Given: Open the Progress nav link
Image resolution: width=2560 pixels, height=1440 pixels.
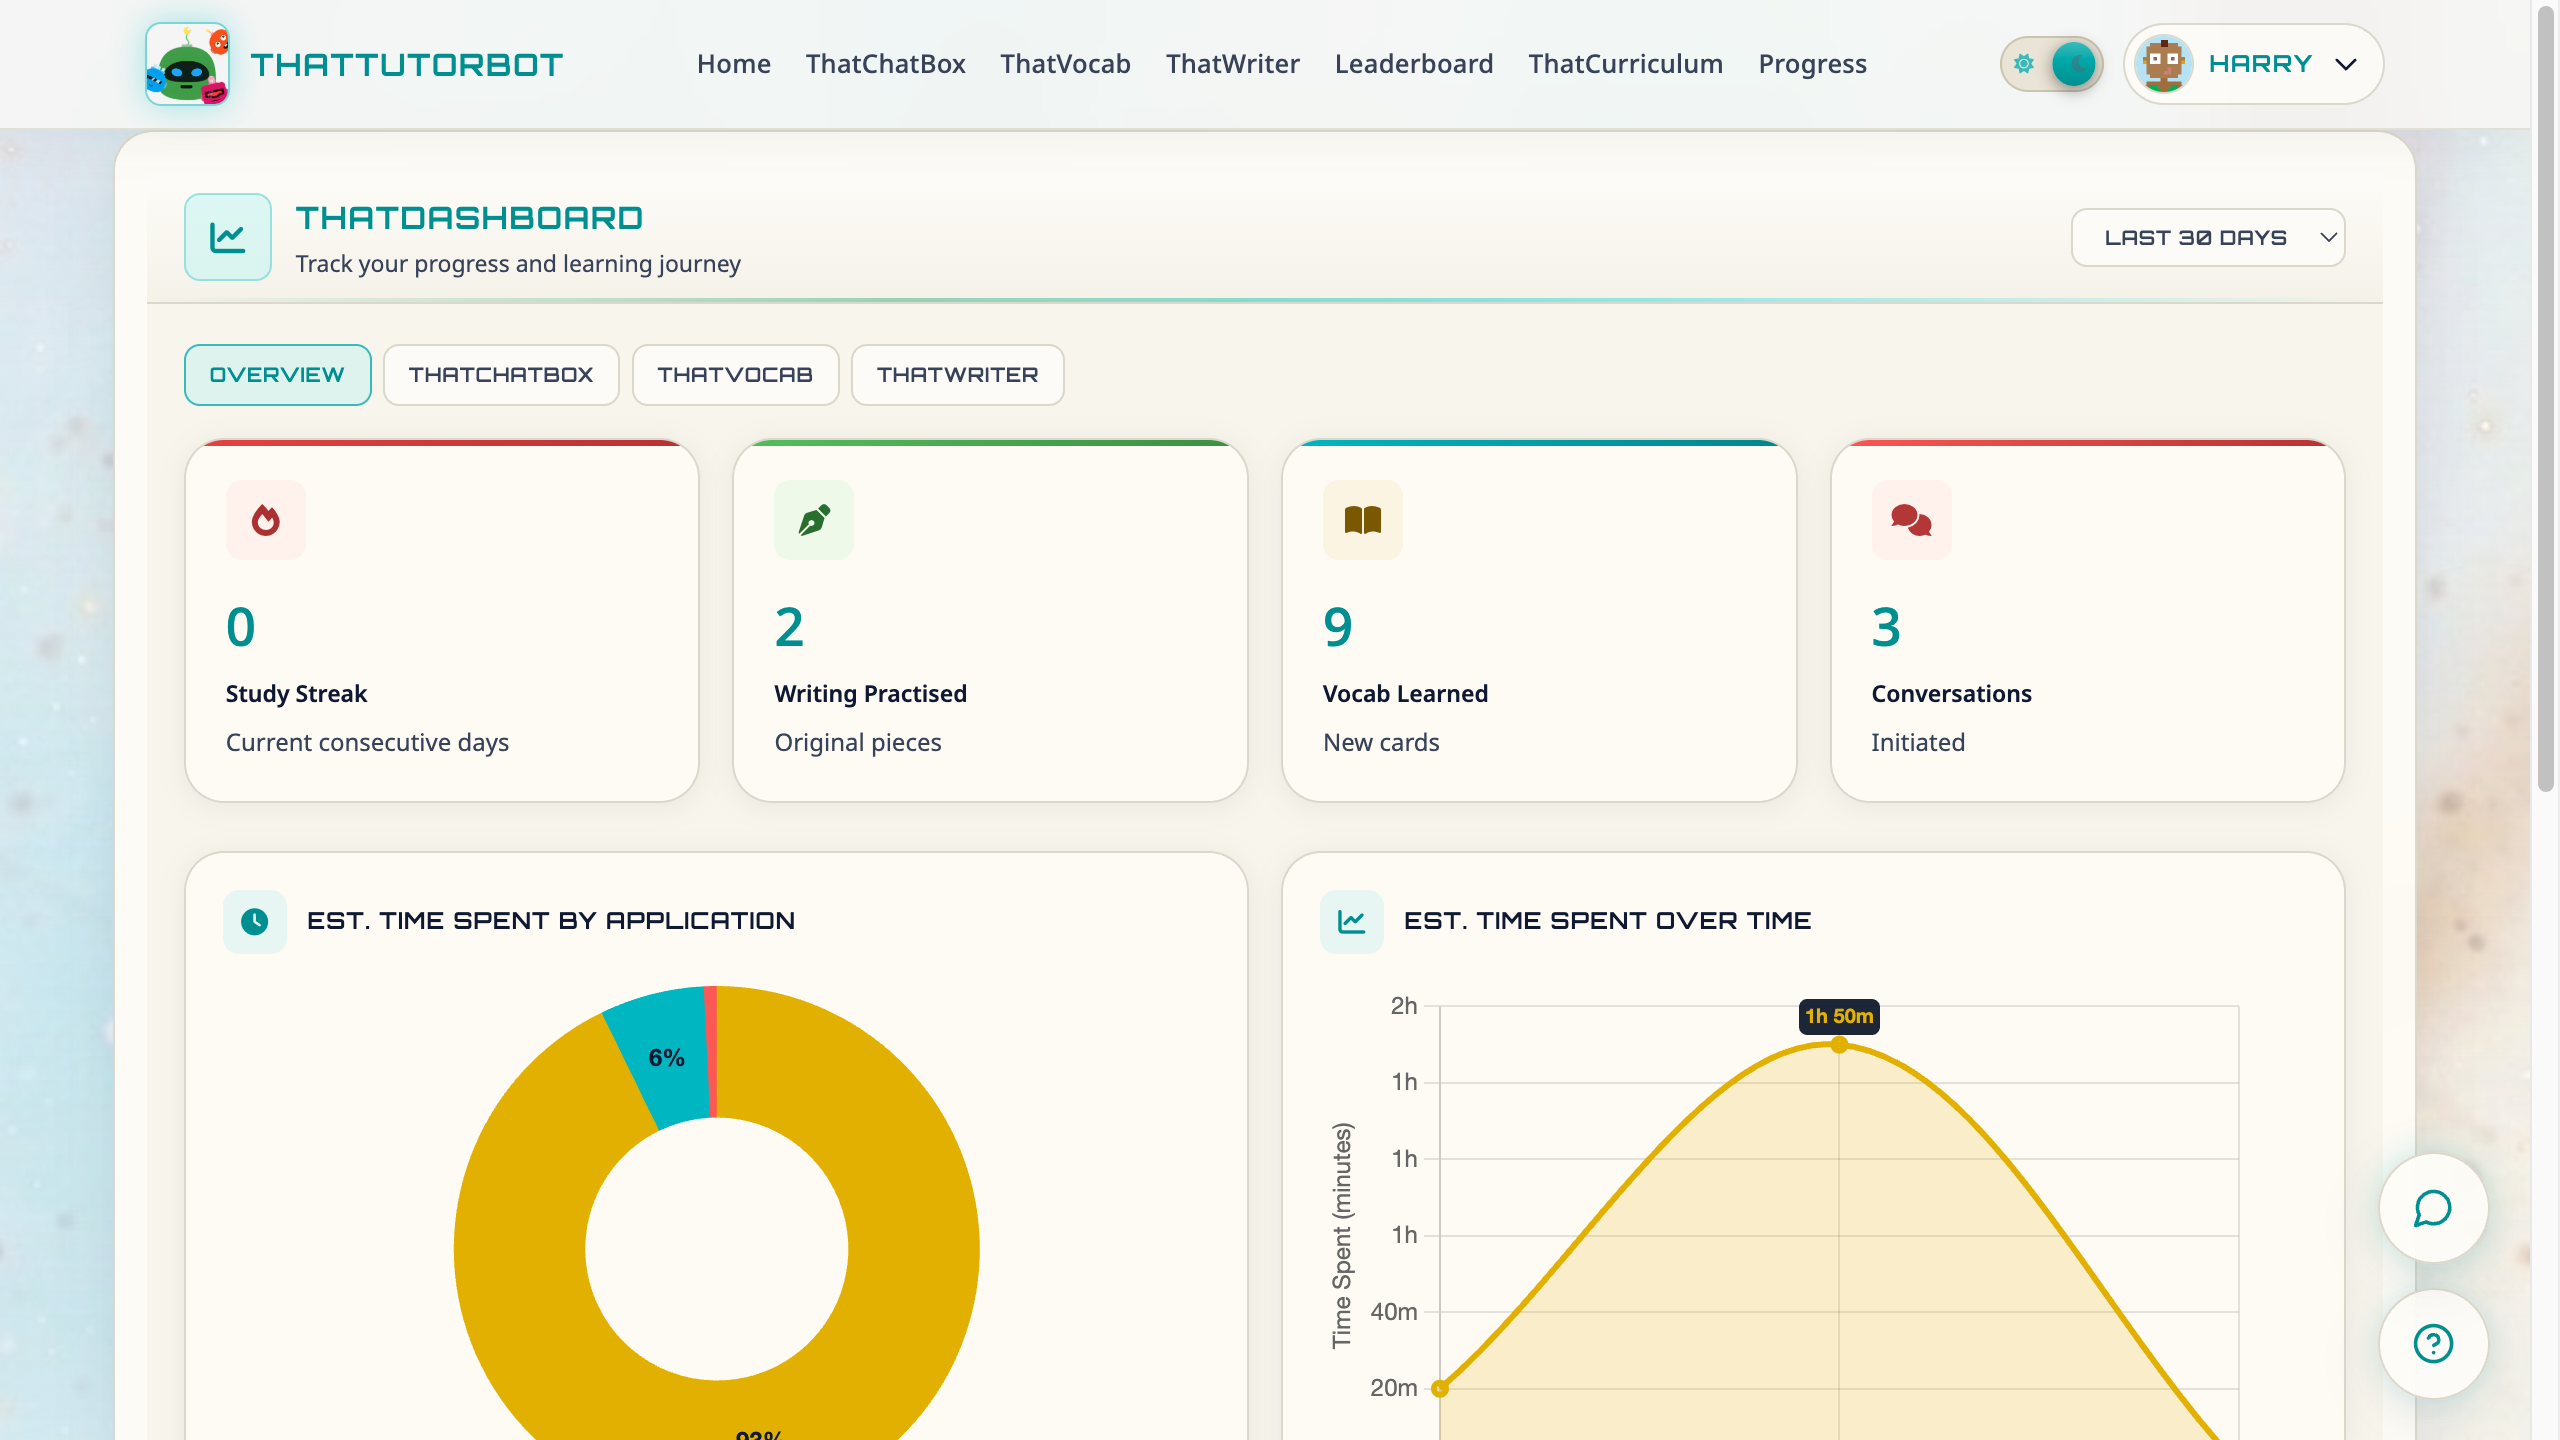Looking at the screenshot, I should tap(1813, 64).
